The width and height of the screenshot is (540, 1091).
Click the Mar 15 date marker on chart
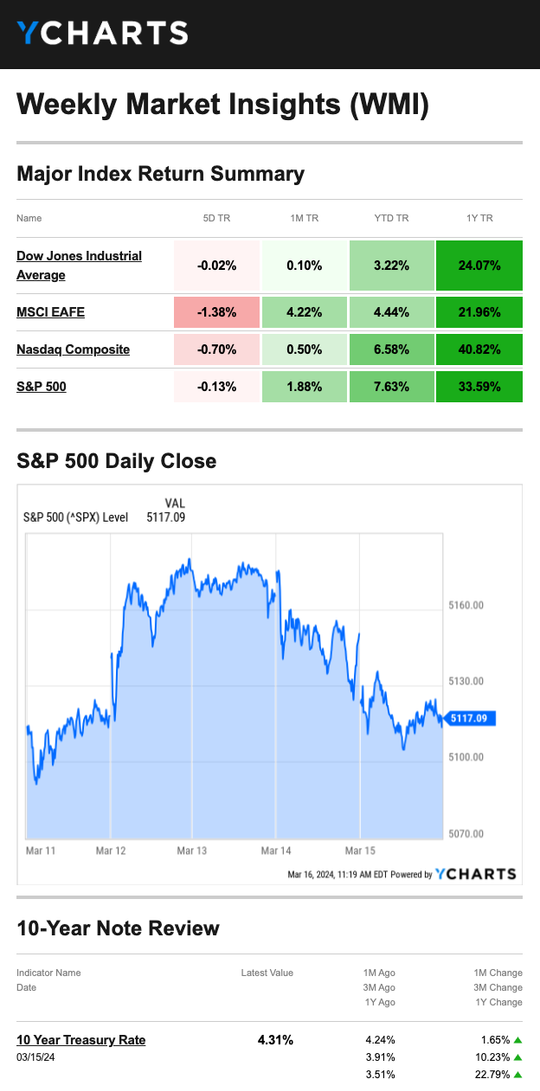(x=360, y=850)
